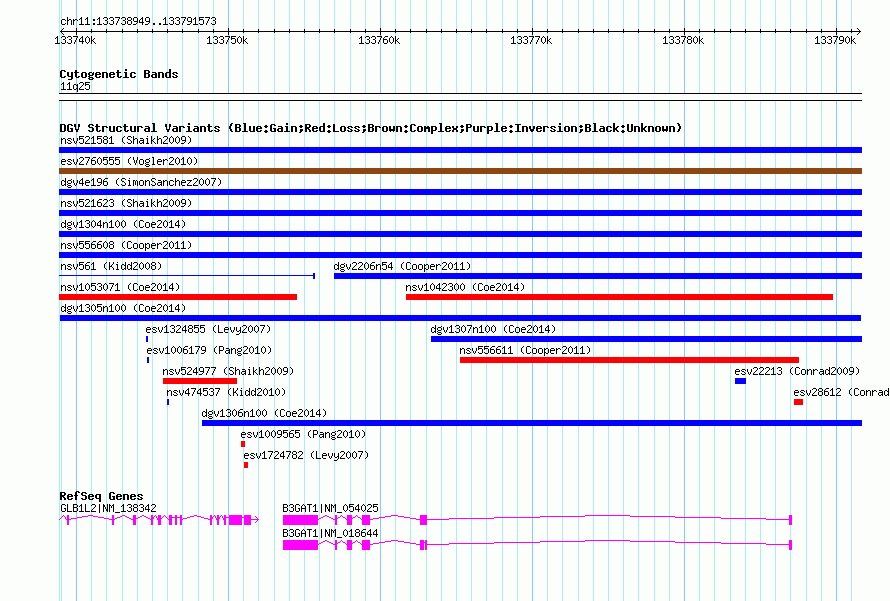
Task: Click the nsv1042300 (Coe2014) red bar
Action: [x=619, y=297]
